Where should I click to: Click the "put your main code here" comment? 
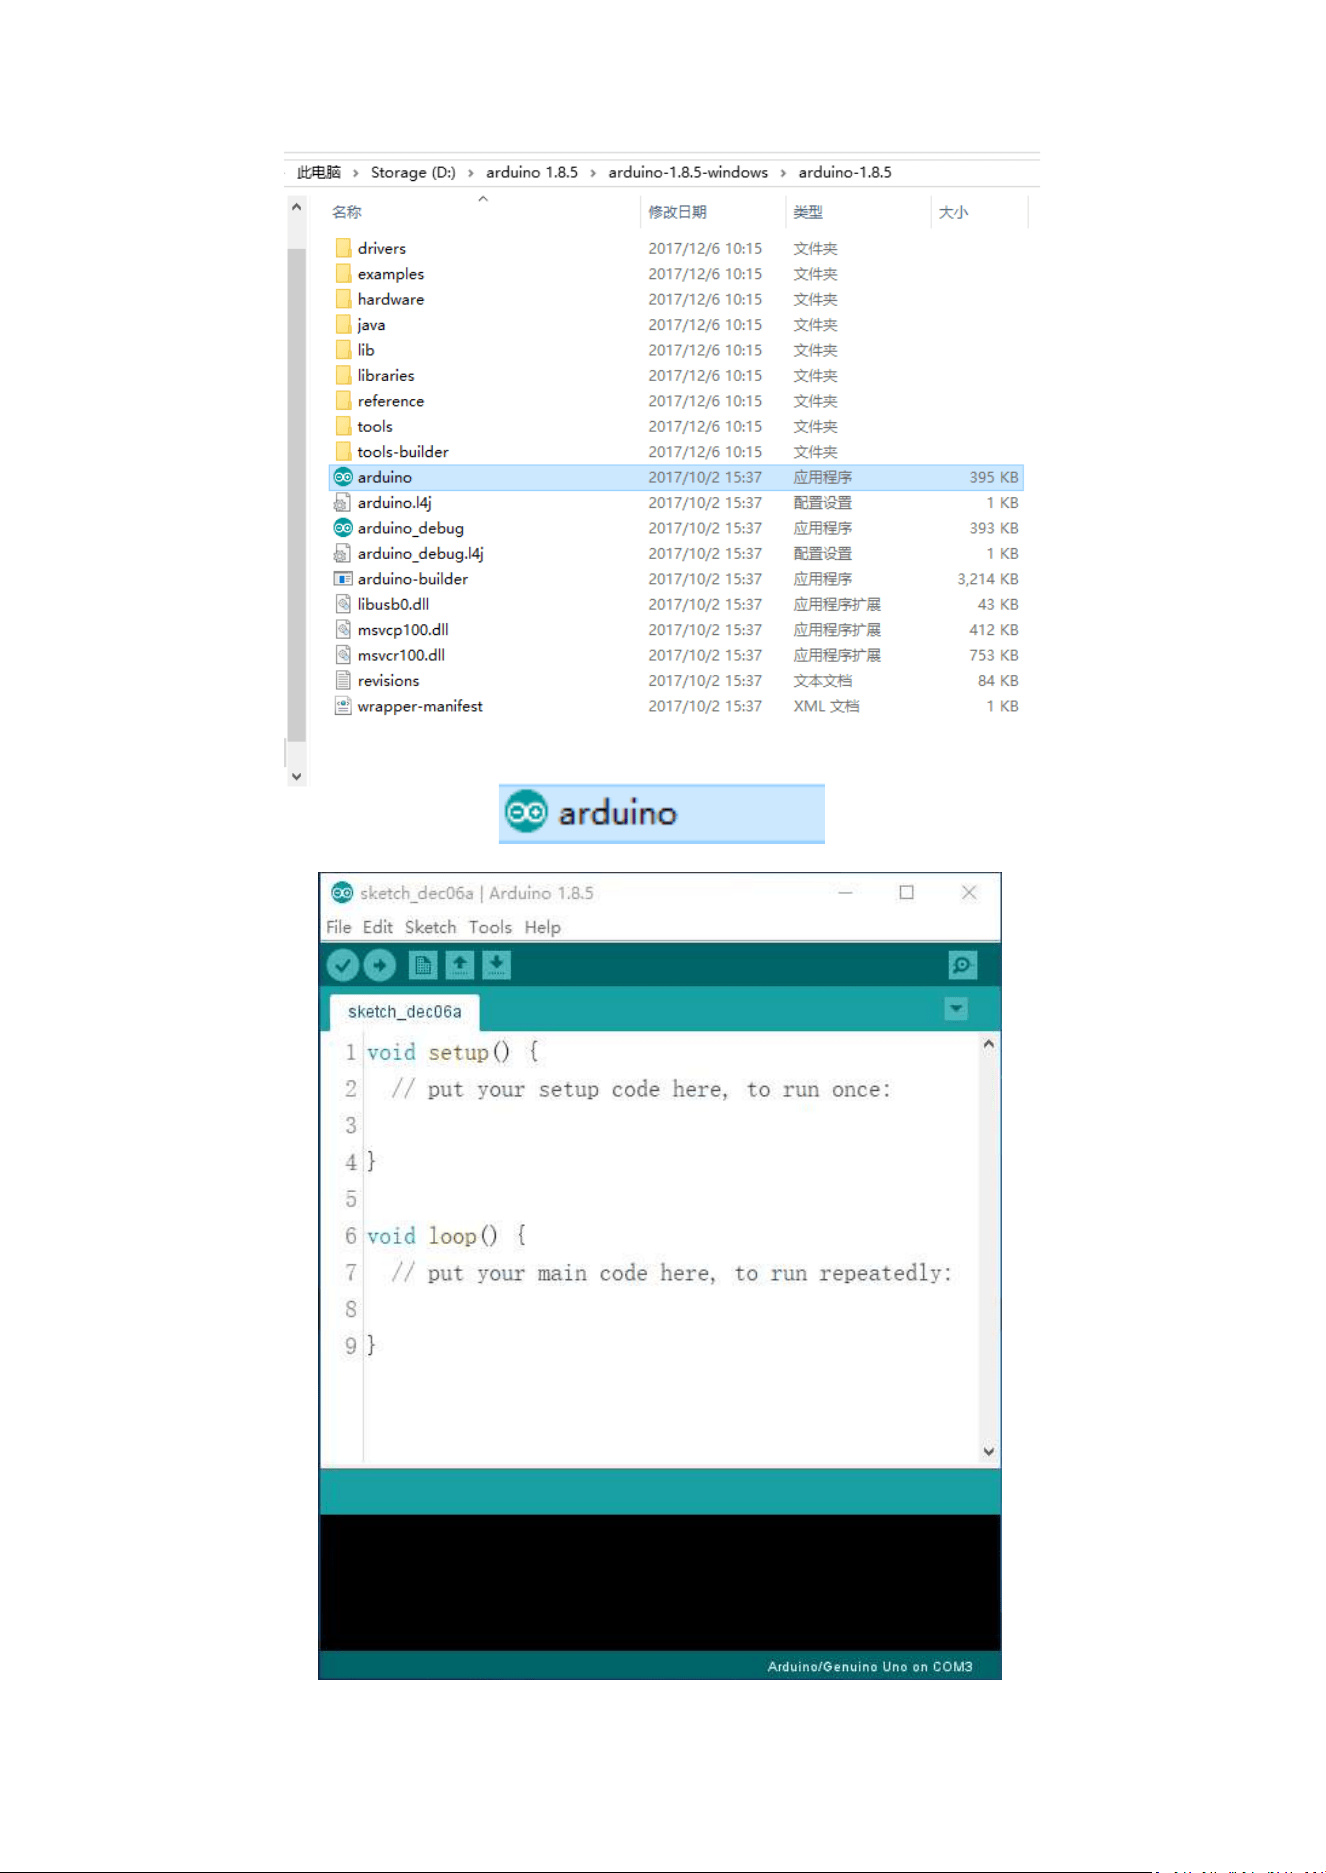pos(671,1273)
